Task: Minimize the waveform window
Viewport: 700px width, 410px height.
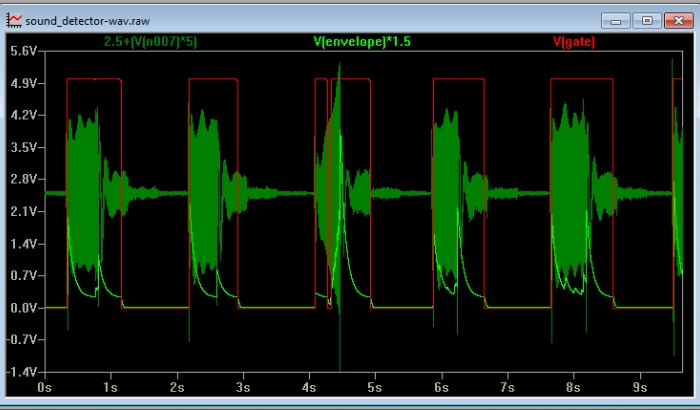Action: (616, 21)
